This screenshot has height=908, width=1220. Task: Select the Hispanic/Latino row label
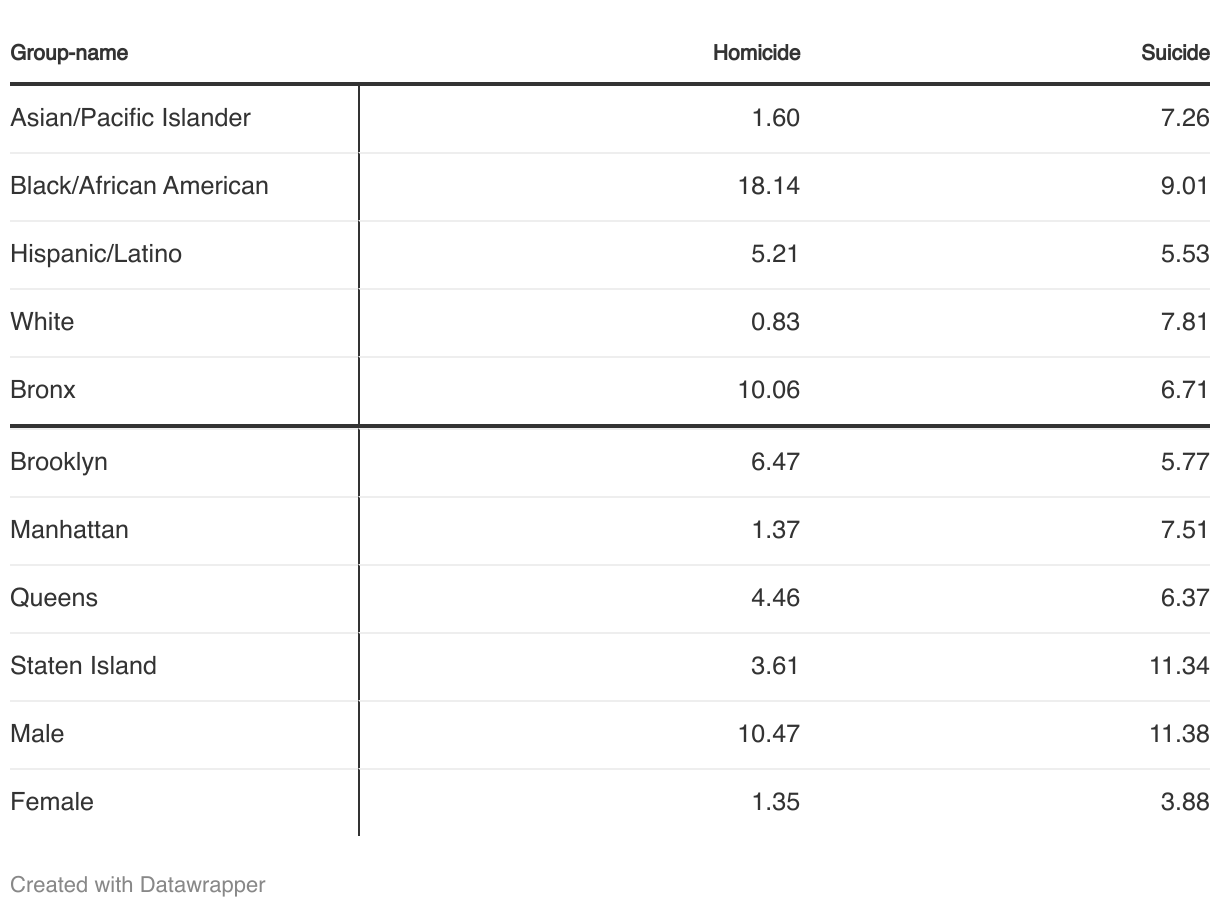point(96,254)
